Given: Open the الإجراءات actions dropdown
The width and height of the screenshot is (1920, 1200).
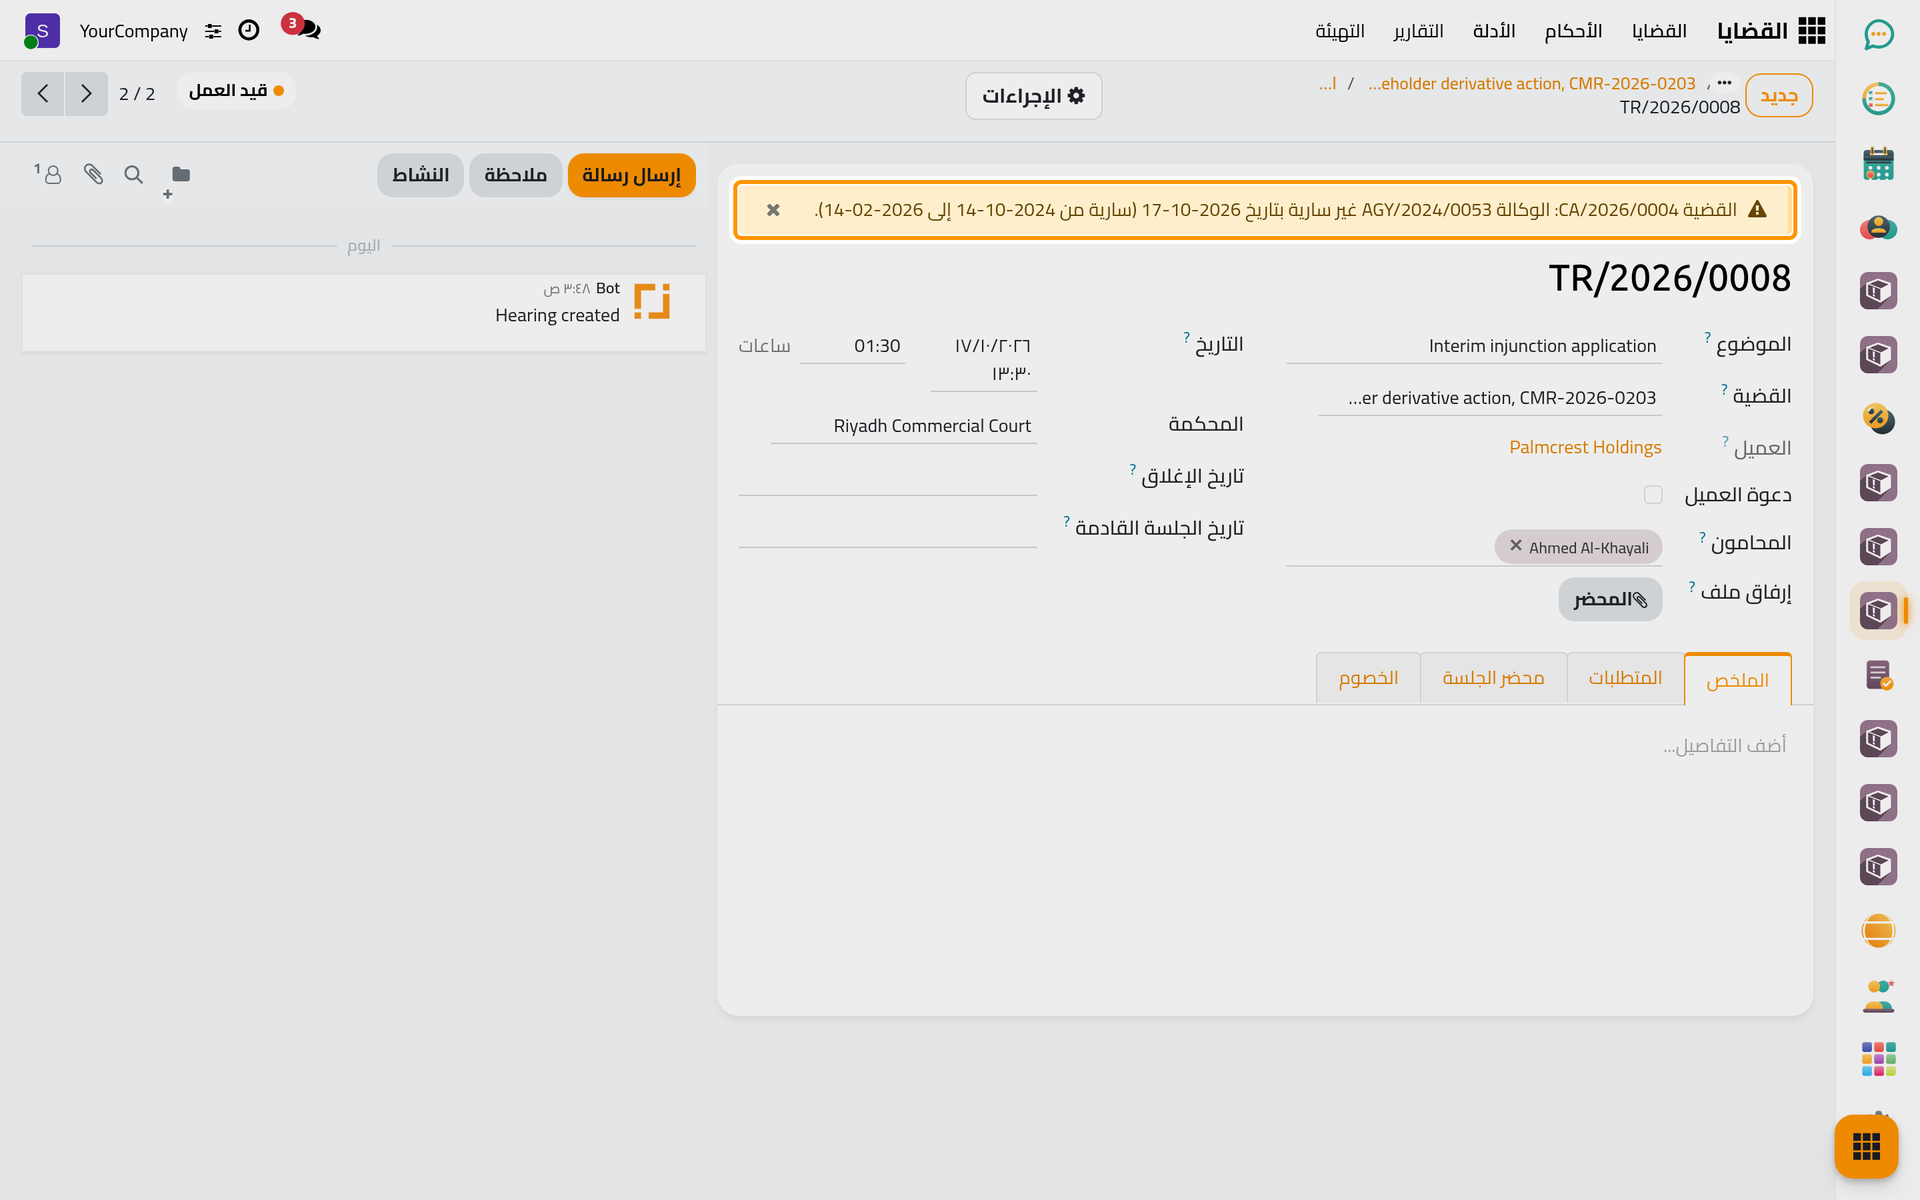Looking at the screenshot, I should tap(1033, 96).
